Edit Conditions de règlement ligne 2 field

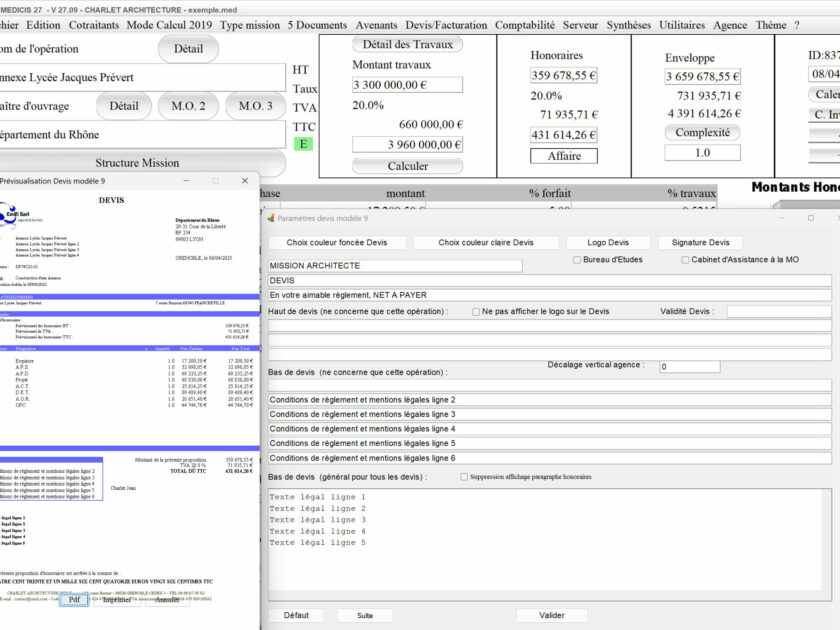pos(550,400)
